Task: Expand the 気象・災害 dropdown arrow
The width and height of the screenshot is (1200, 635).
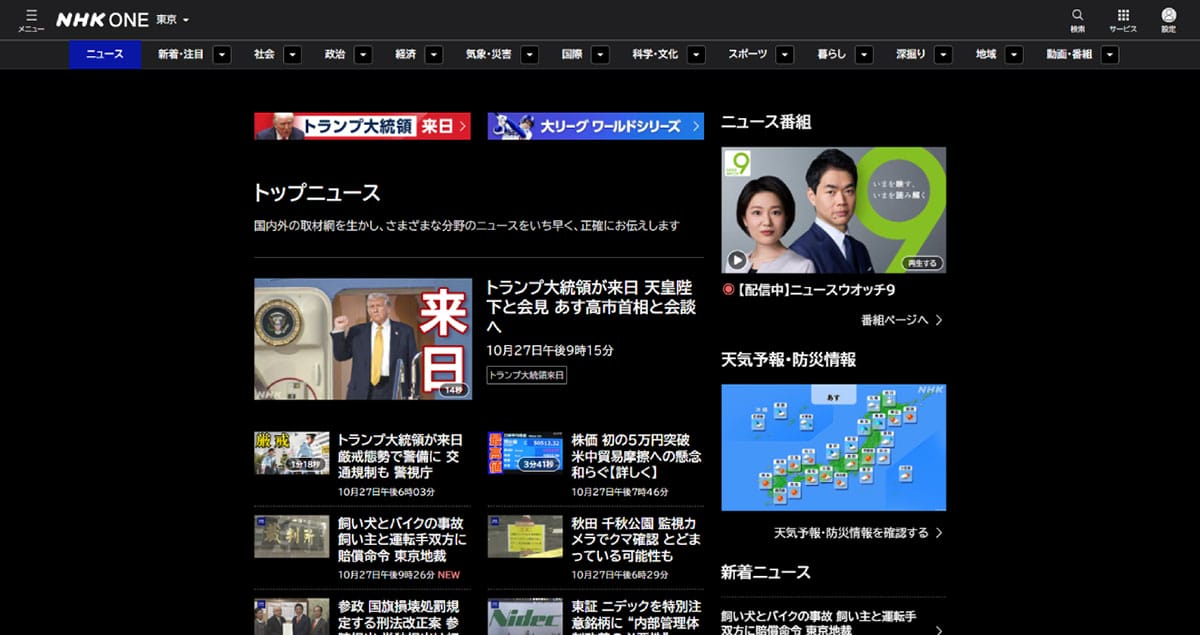Action: tap(529, 55)
